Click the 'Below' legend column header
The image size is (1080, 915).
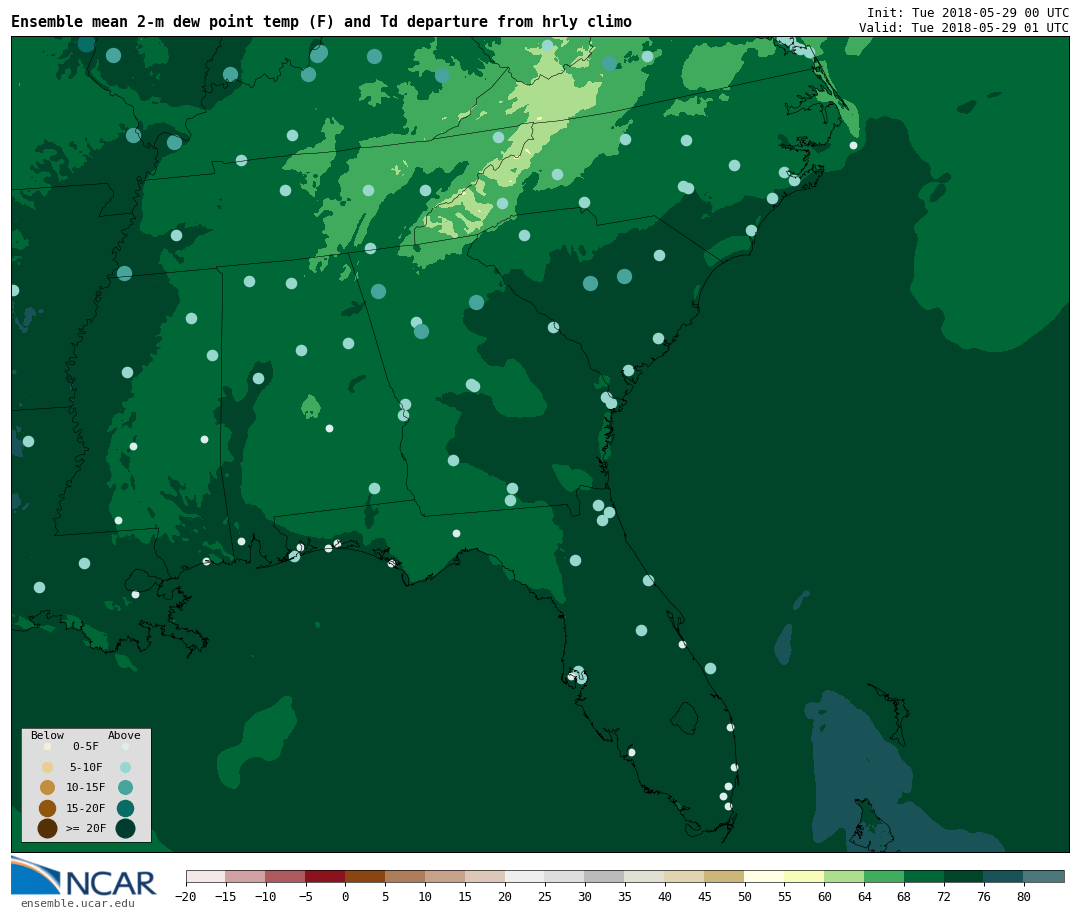pyautogui.click(x=47, y=736)
